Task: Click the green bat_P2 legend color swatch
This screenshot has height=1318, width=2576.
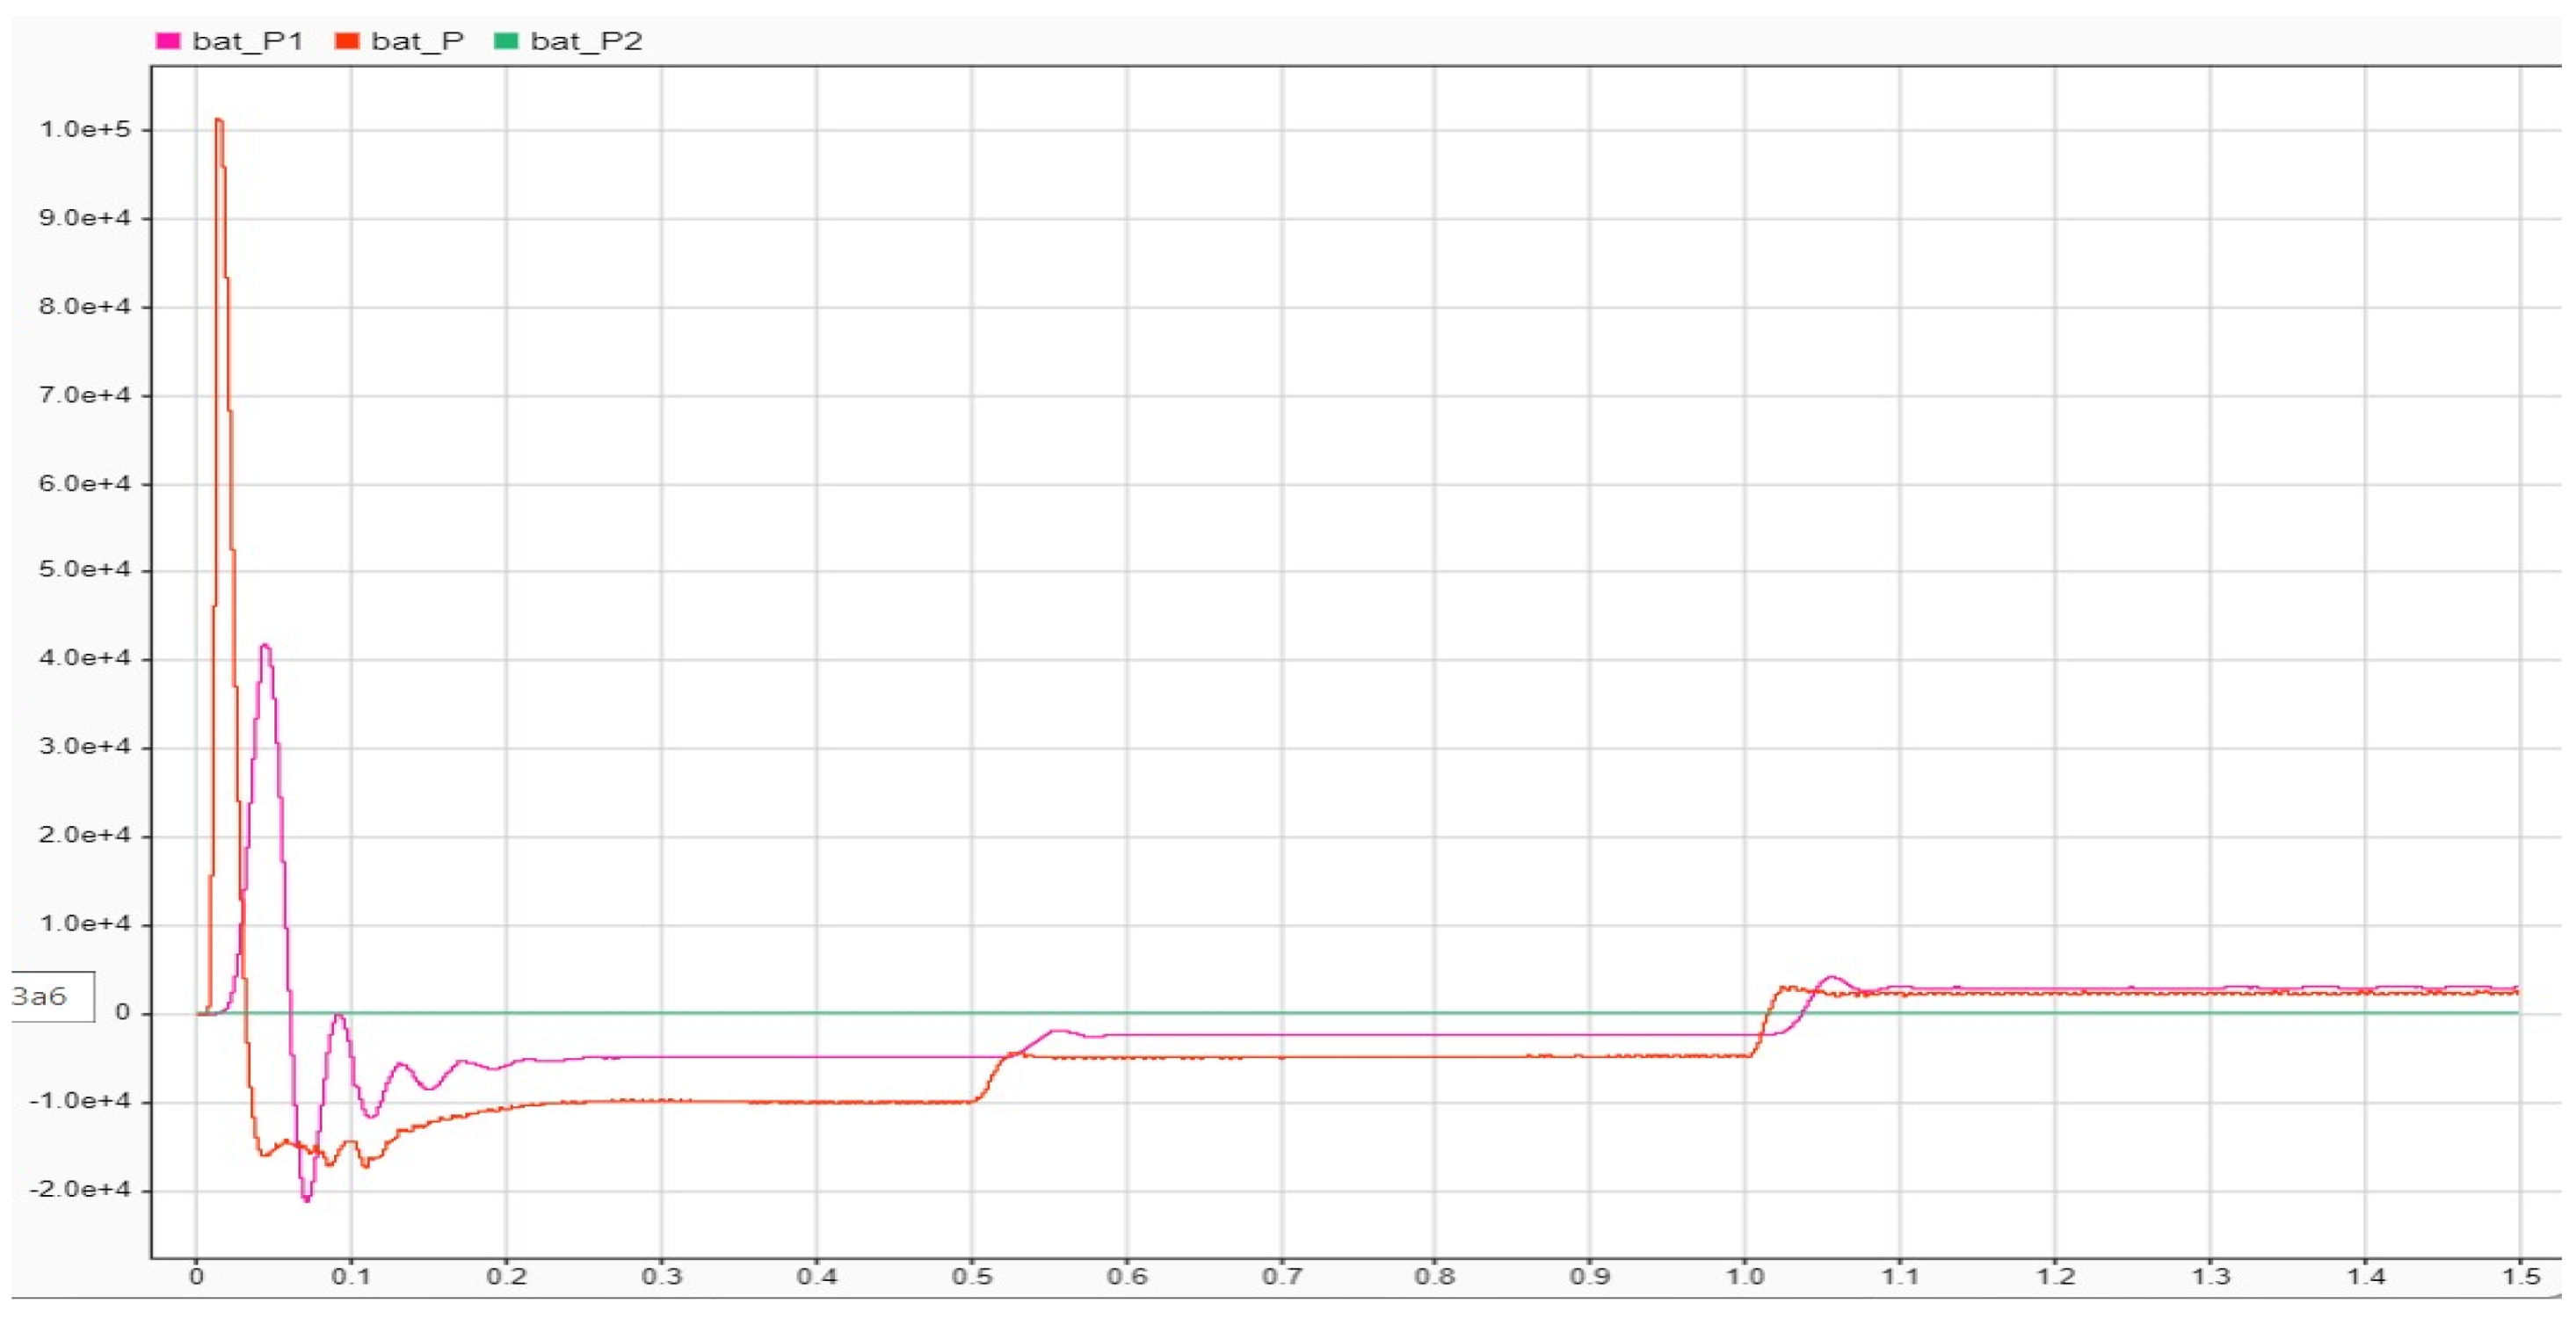Action: click(x=507, y=41)
